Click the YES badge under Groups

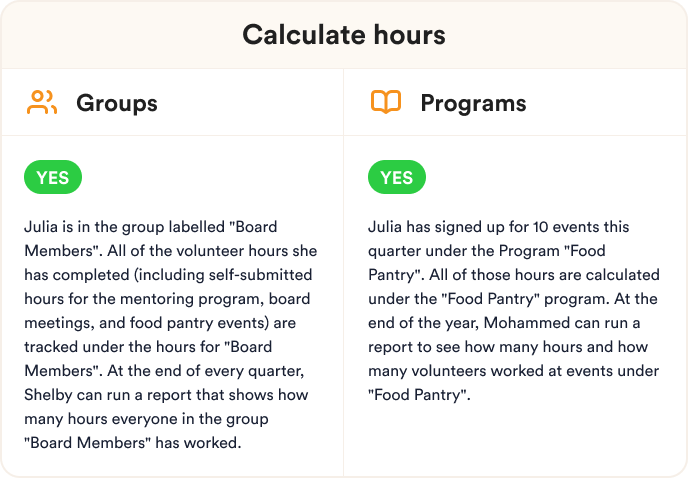tap(53, 177)
